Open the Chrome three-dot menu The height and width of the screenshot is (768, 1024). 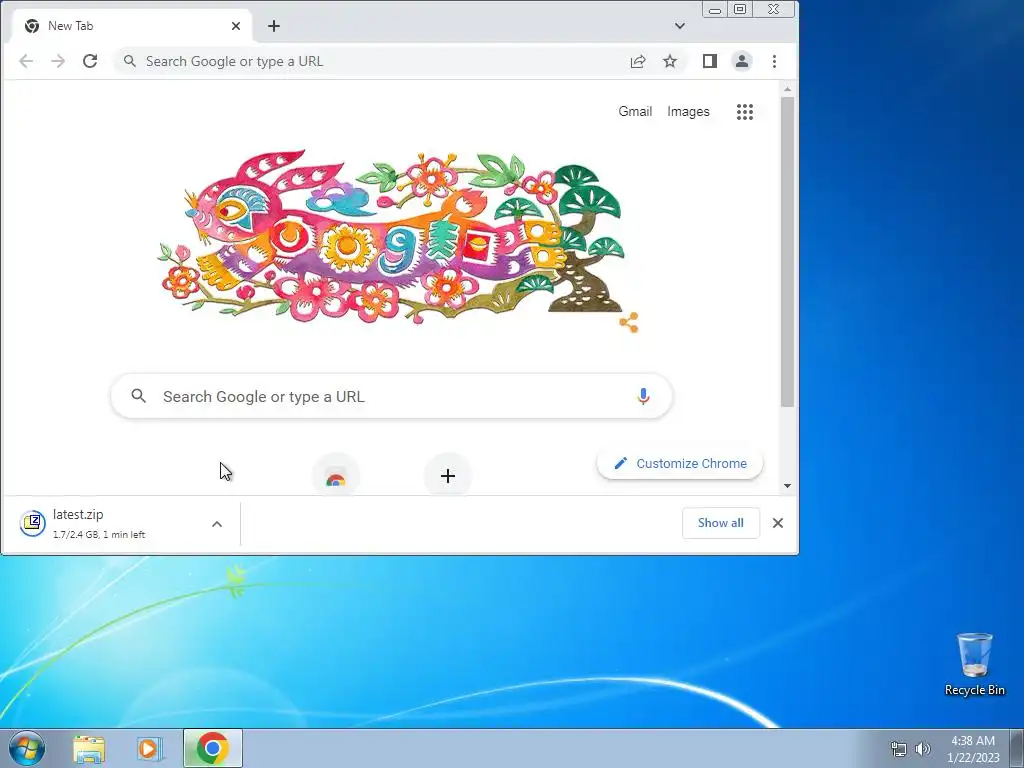[775, 61]
